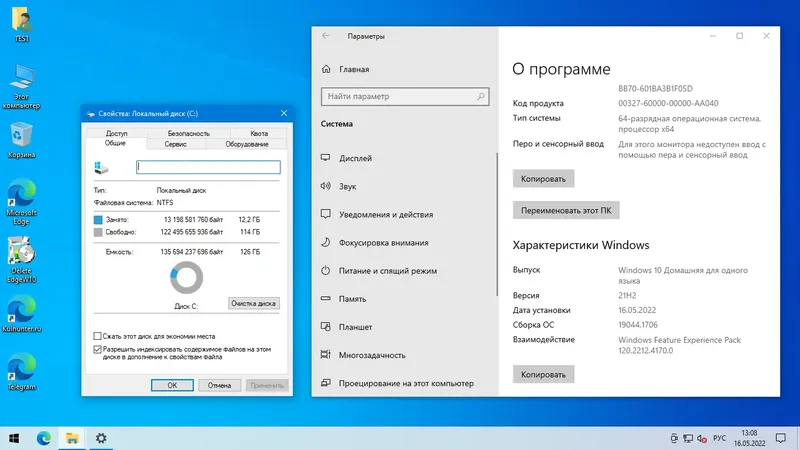Uncheck Разрешить индексировать содержимое checkbox
Image resolution: width=800 pixels, height=450 pixels.
(97, 349)
